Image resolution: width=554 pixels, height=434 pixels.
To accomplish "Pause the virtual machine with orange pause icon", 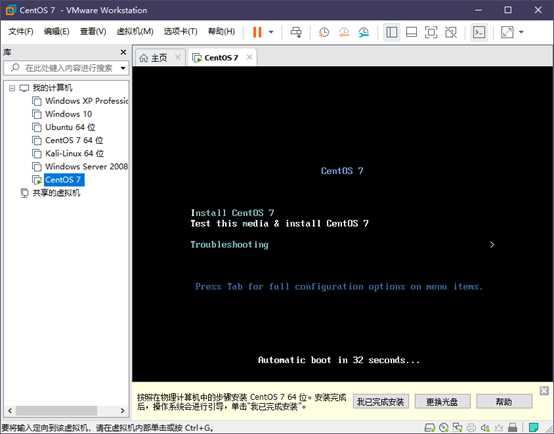I will coord(257,32).
